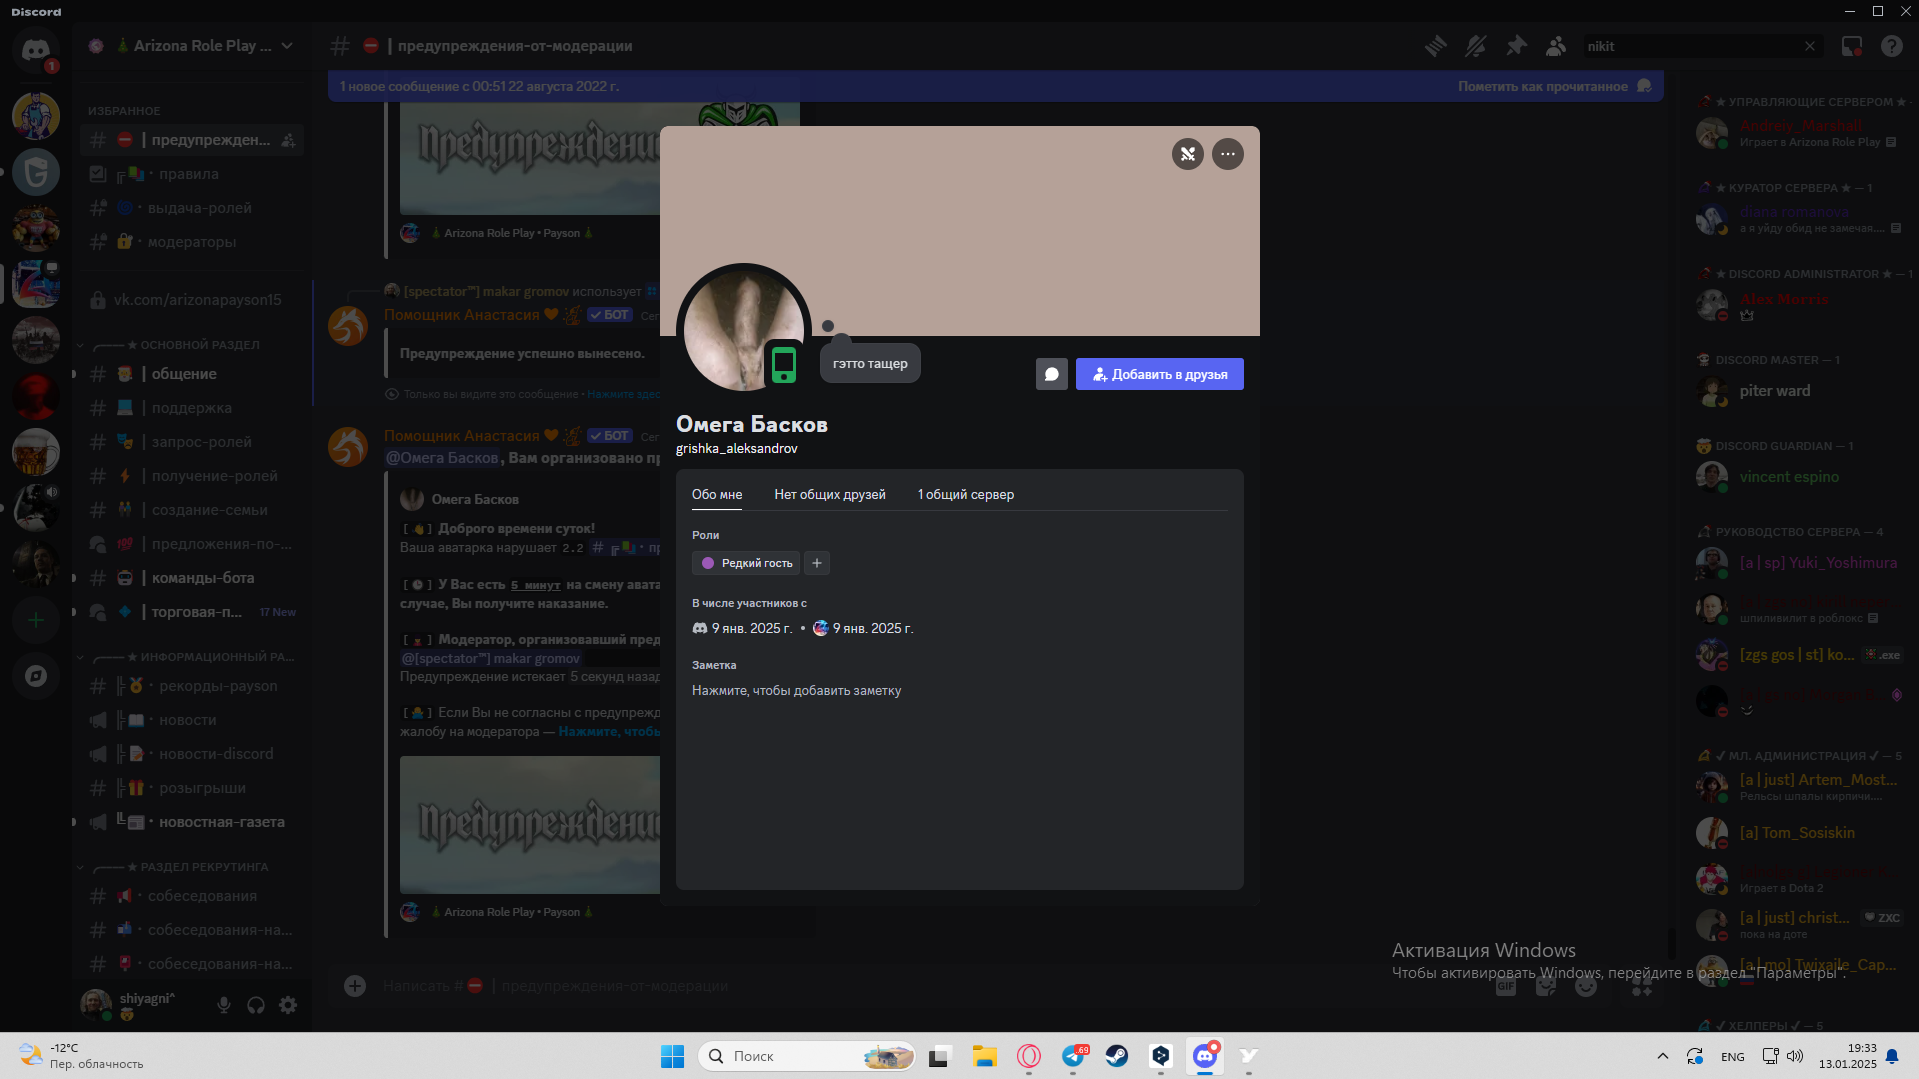Open the 'новости-discord' channel
Screen dimensions: 1919x1079
click(x=192, y=754)
